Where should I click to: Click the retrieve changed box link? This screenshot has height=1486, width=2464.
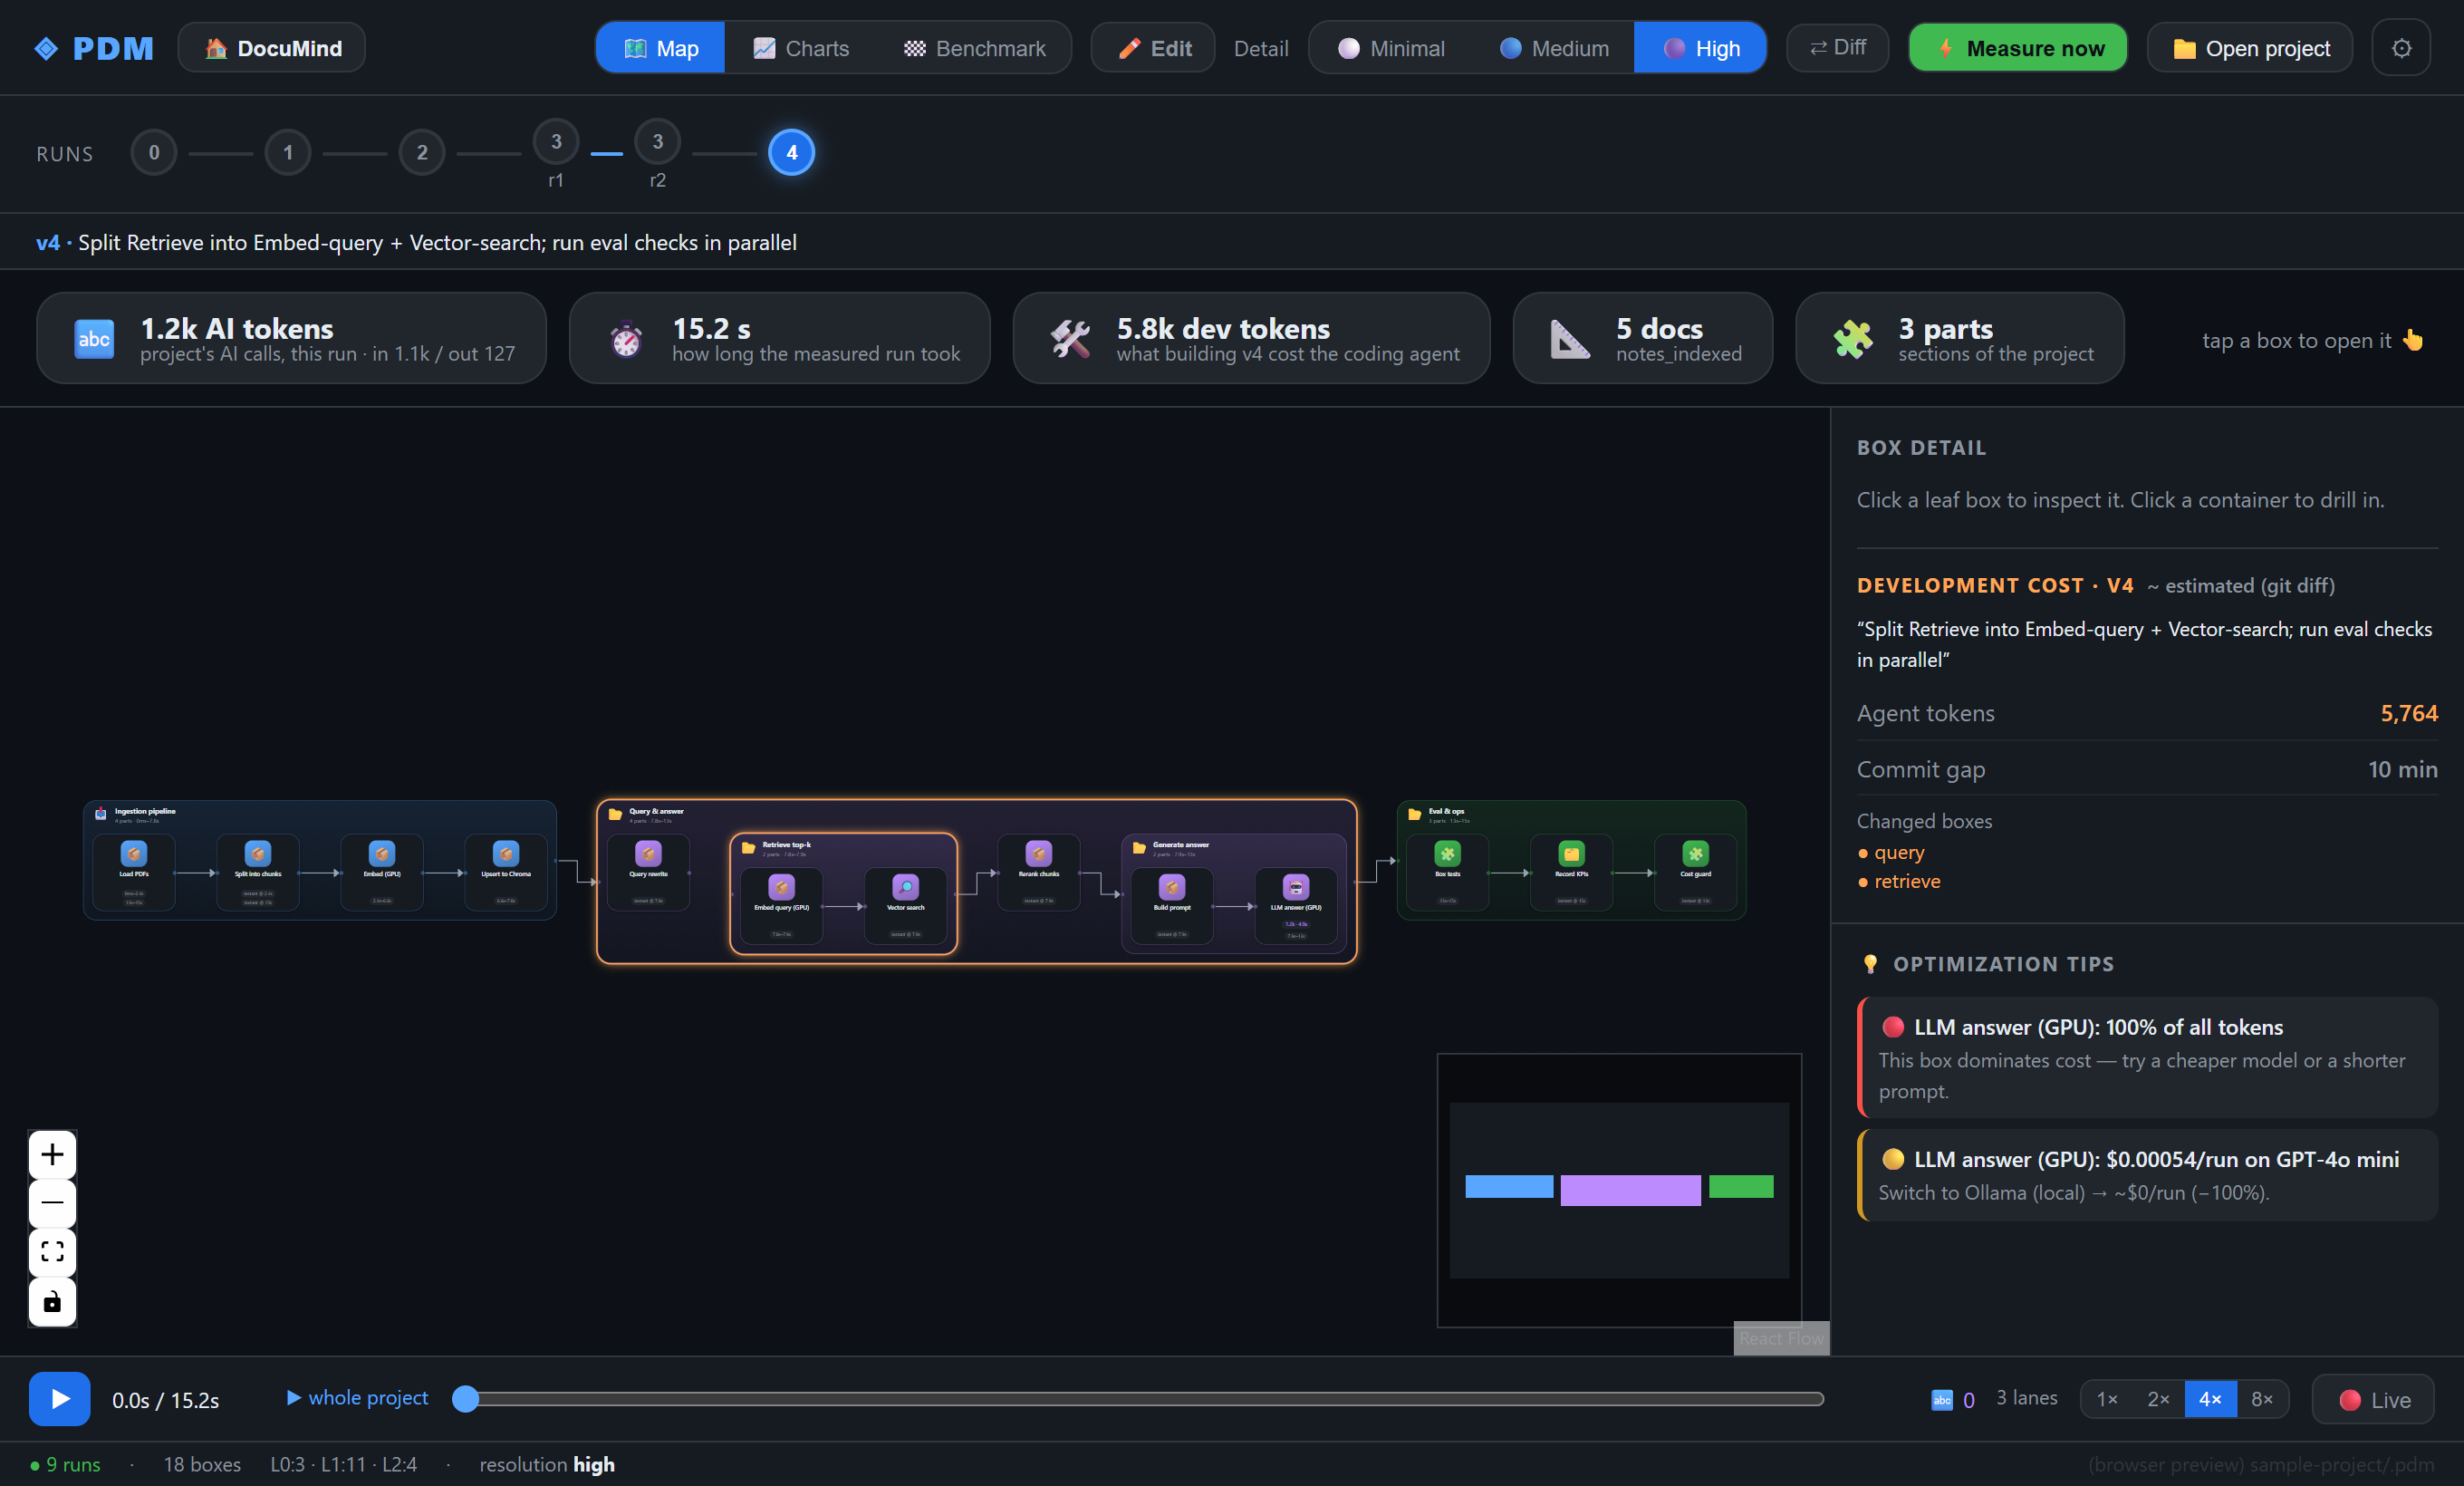[x=1906, y=881]
